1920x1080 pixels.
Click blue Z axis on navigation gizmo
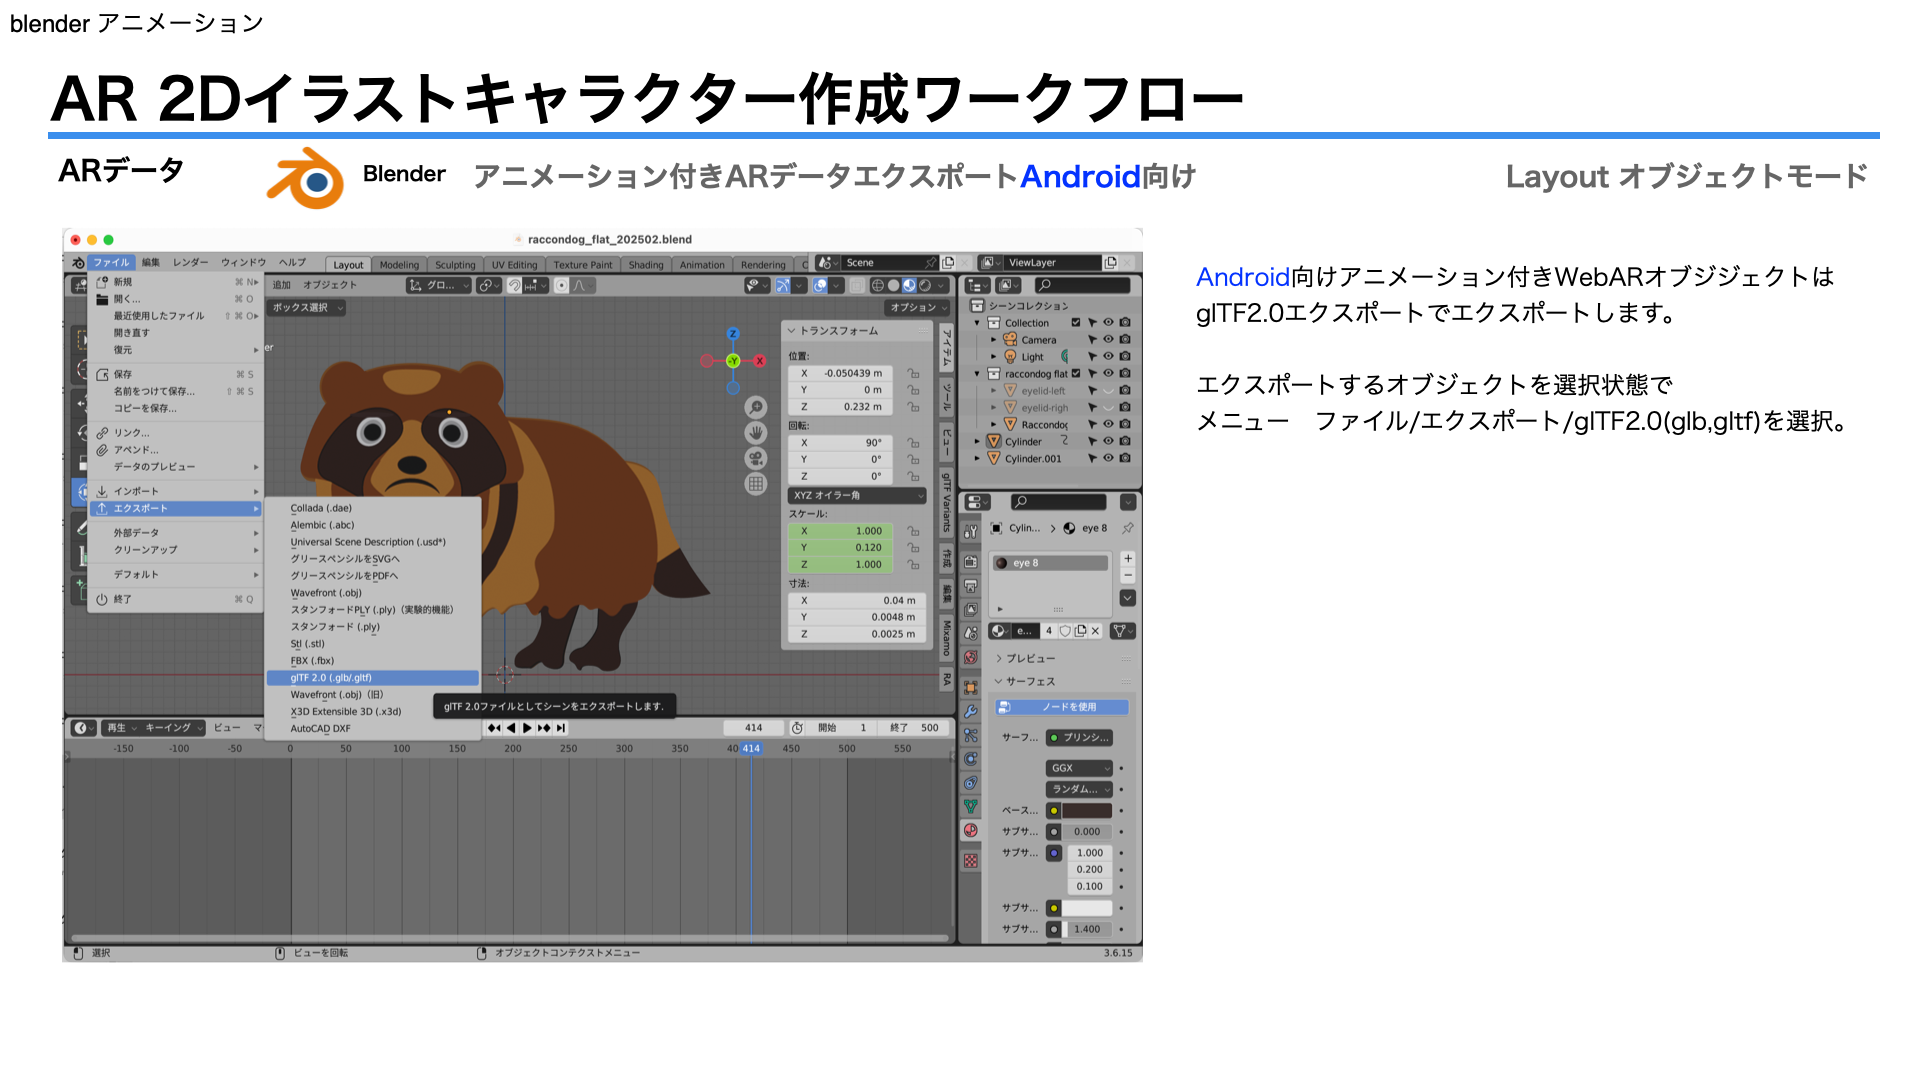[733, 334]
